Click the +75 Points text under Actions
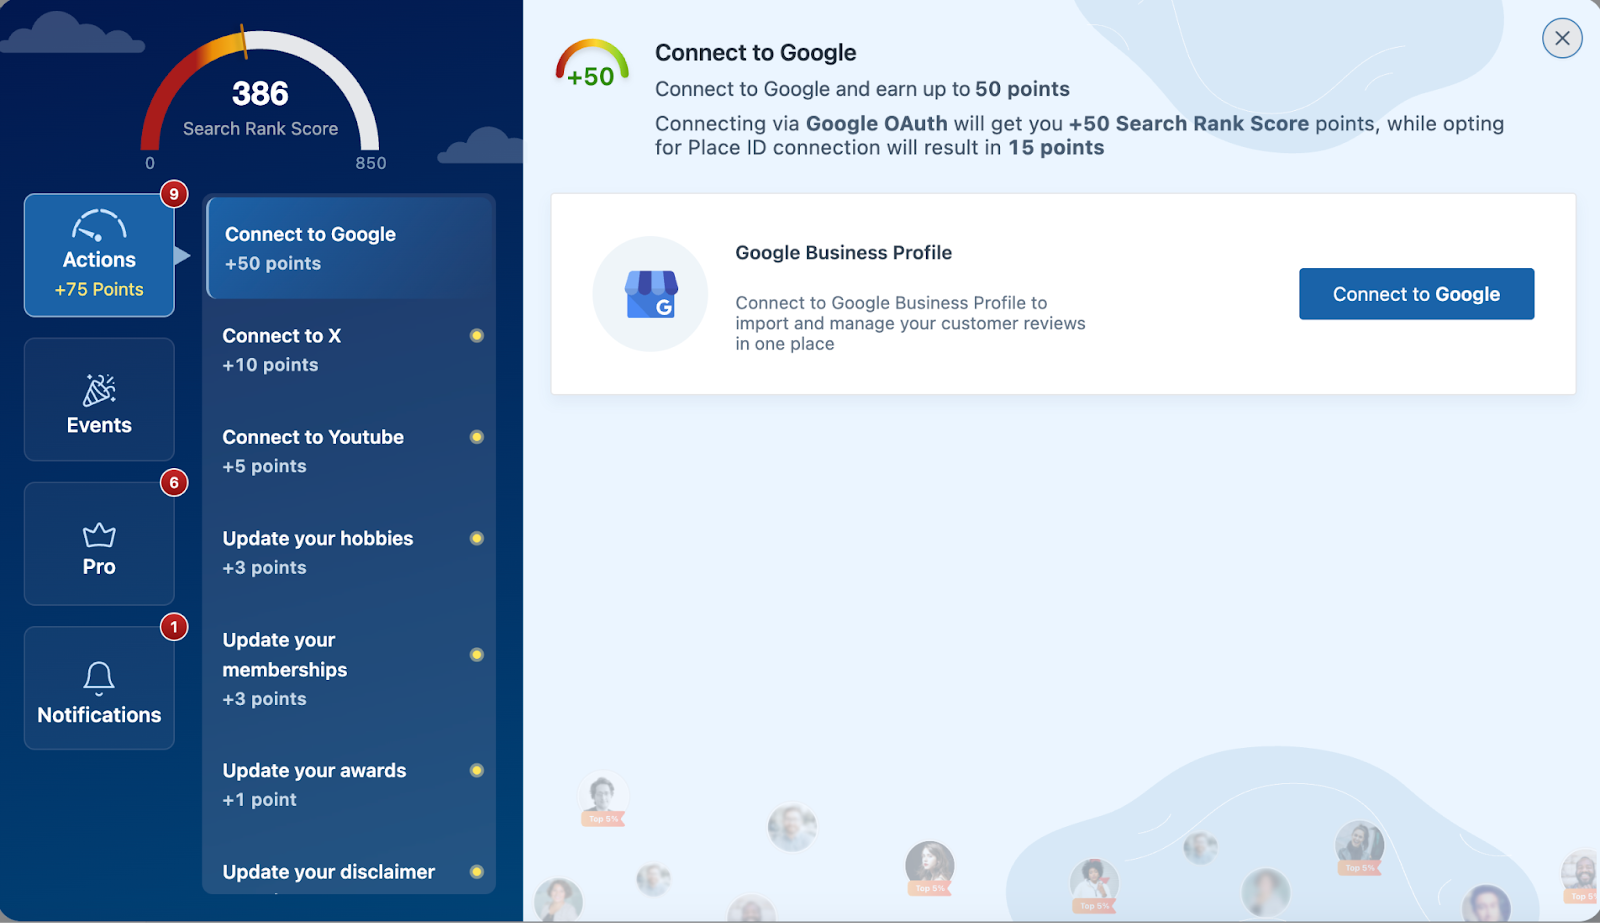Viewport: 1600px width, 923px height. [99, 289]
